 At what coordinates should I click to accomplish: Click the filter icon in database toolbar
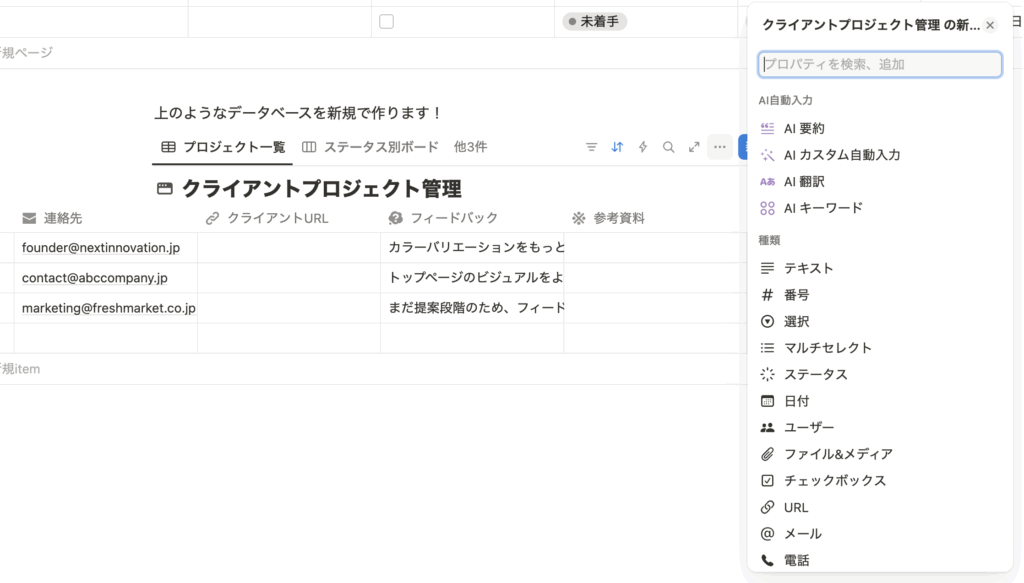tap(591, 147)
